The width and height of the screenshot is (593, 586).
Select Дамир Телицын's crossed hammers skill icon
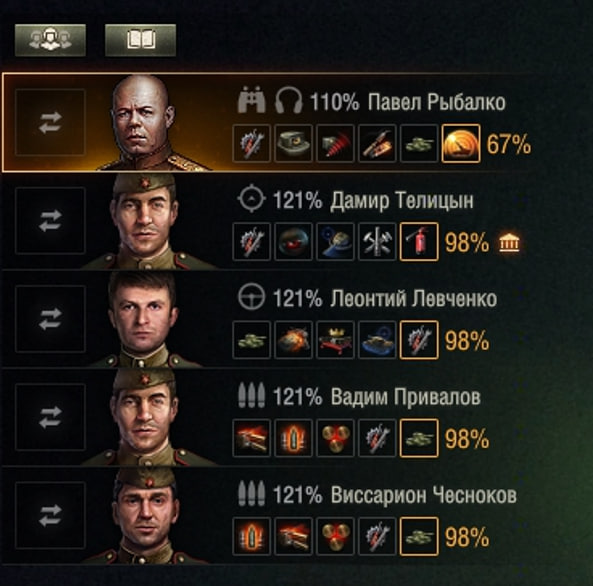tap(377, 241)
